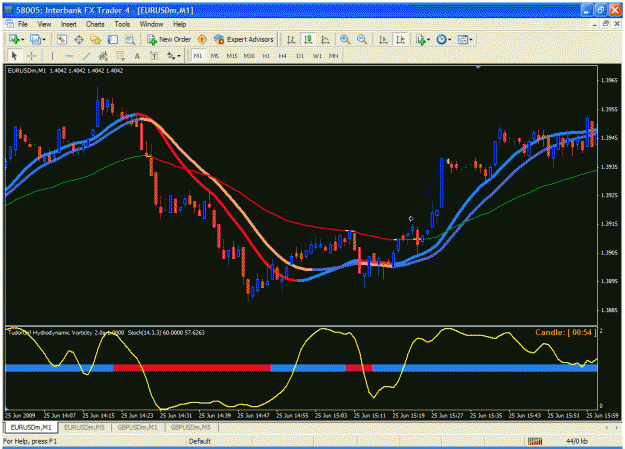The width and height of the screenshot is (625, 449).
Task: Click the connection status bars indicator
Action: tap(535, 441)
